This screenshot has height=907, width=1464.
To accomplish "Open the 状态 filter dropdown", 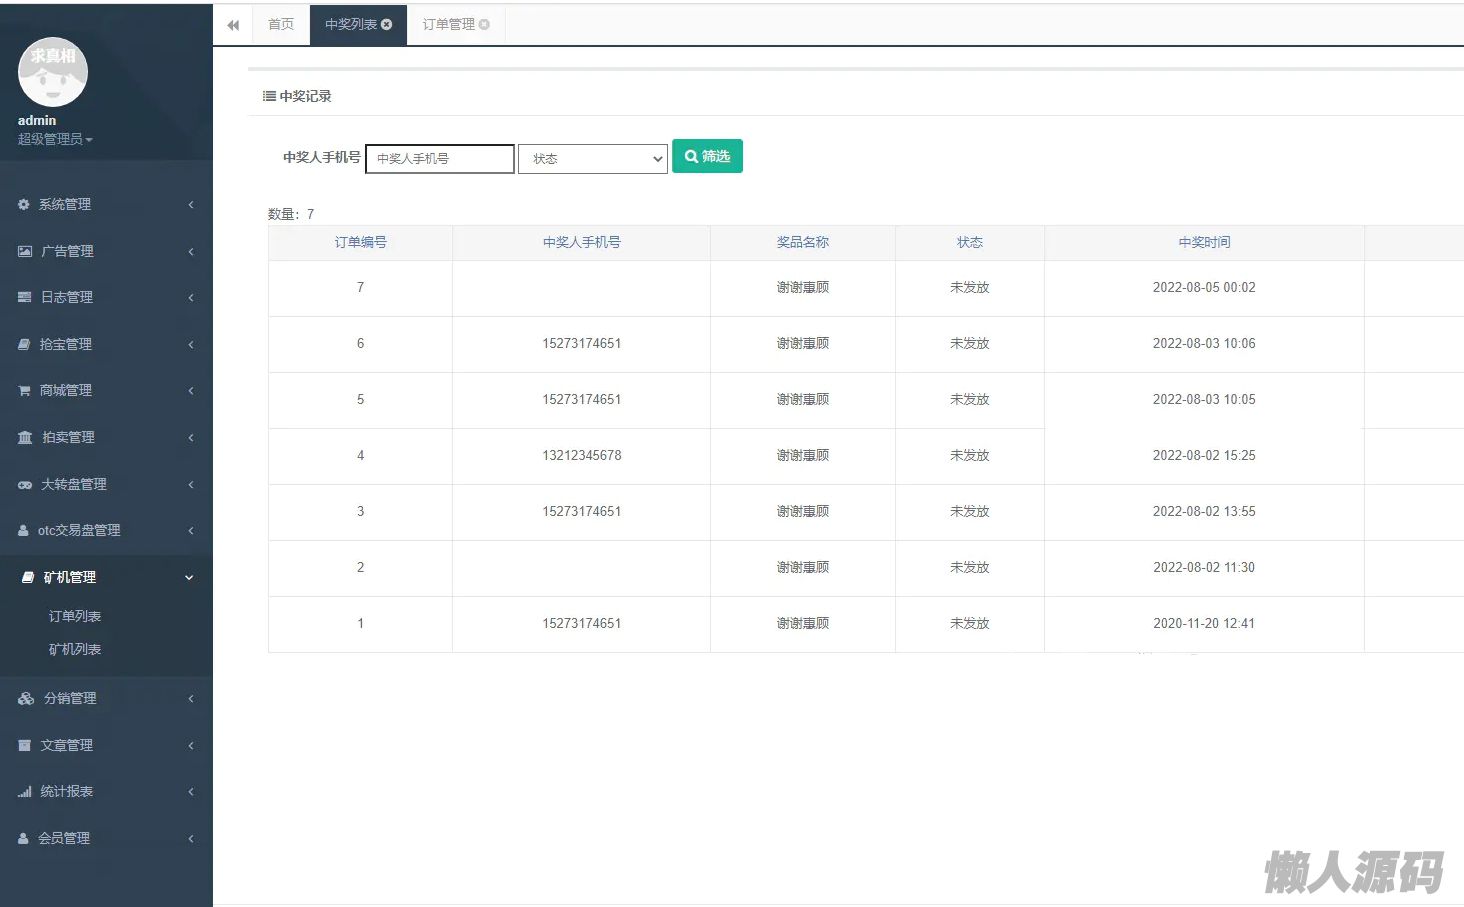I will [592, 159].
